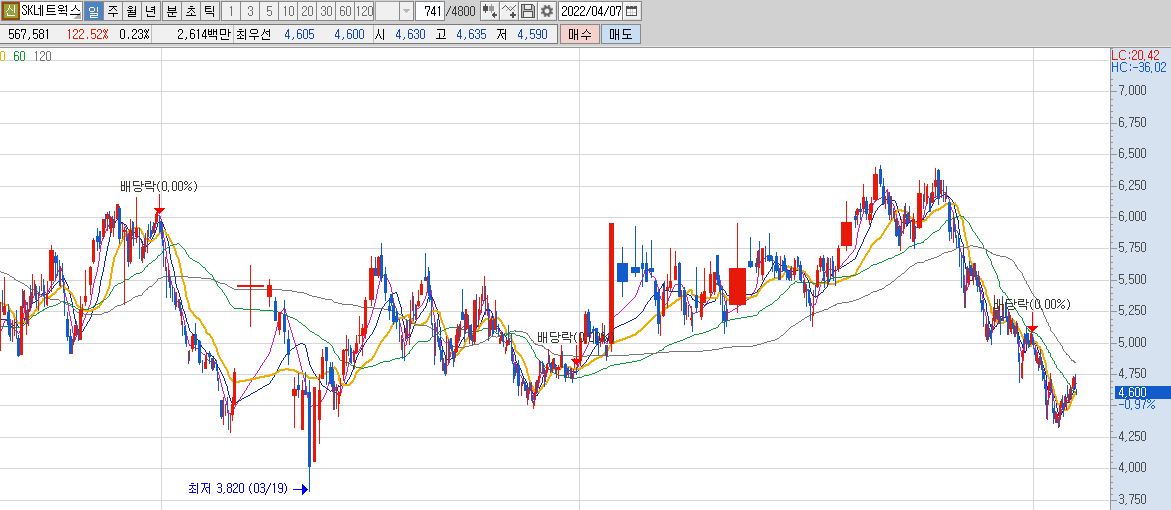Click the bar count field showing 741
1171x510 pixels.
pos(429,11)
